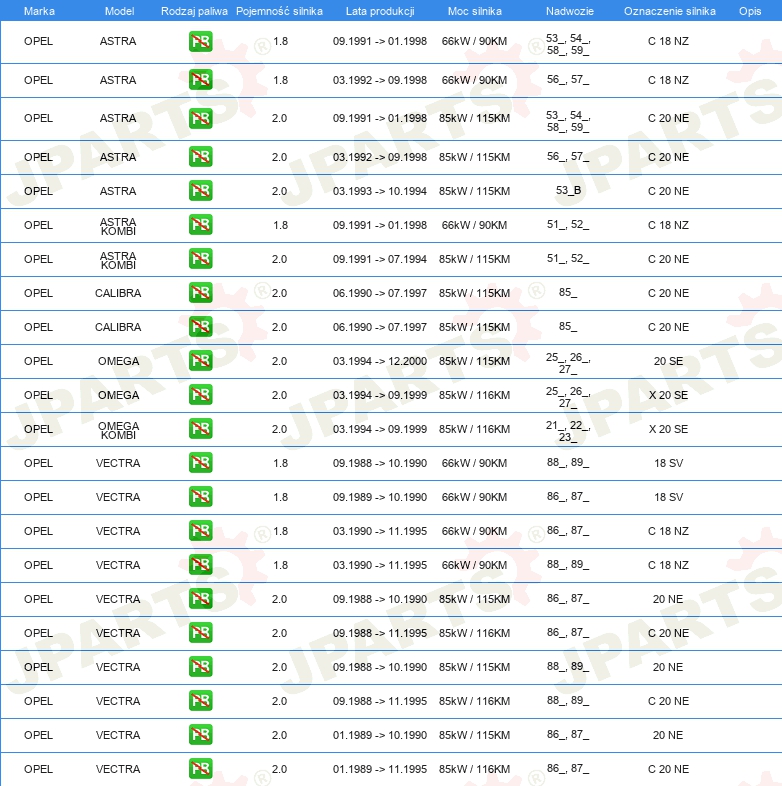Click the Oznaczenie silnika column header

(x=670, y=11)
